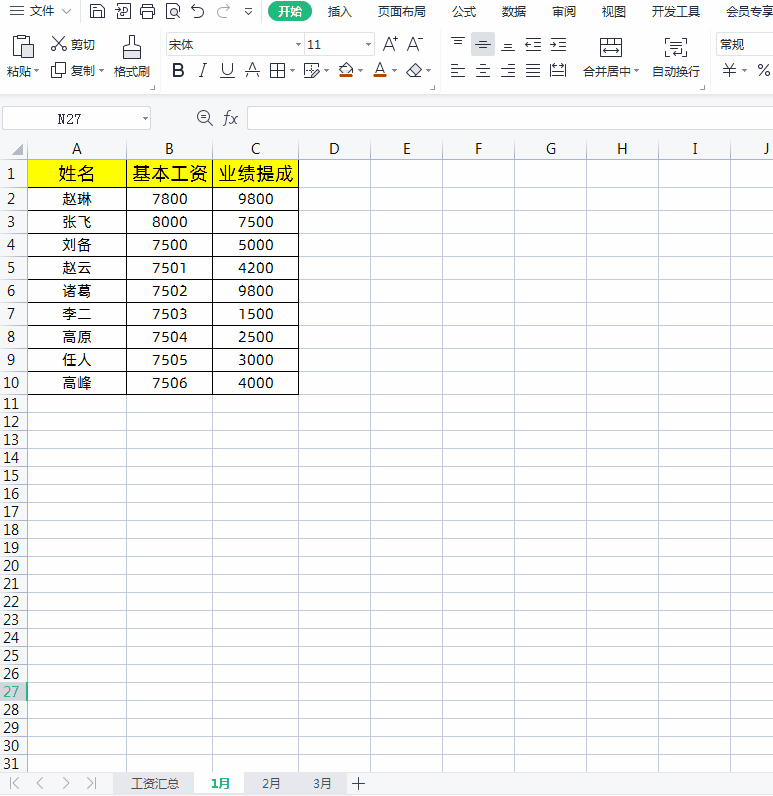Decrease indent icon
773x796 pixels.
coord(533,45)
